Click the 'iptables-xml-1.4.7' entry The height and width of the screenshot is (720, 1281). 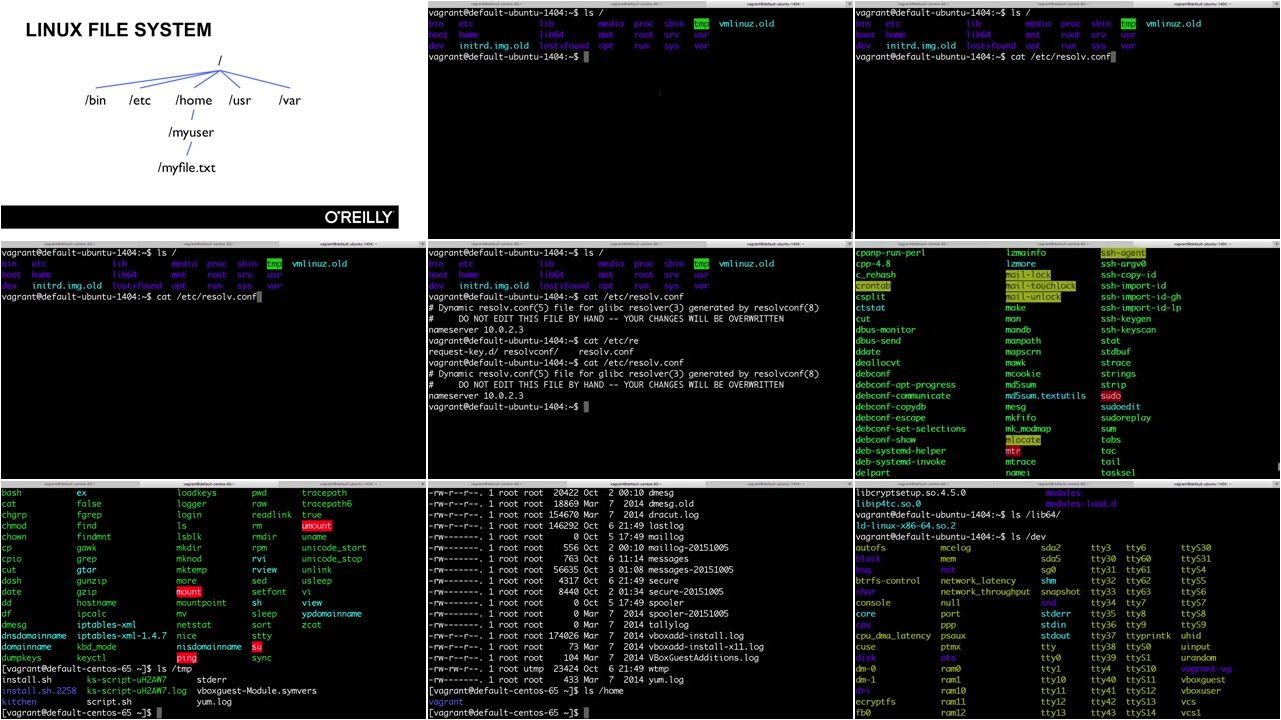(x=122, y=636)
